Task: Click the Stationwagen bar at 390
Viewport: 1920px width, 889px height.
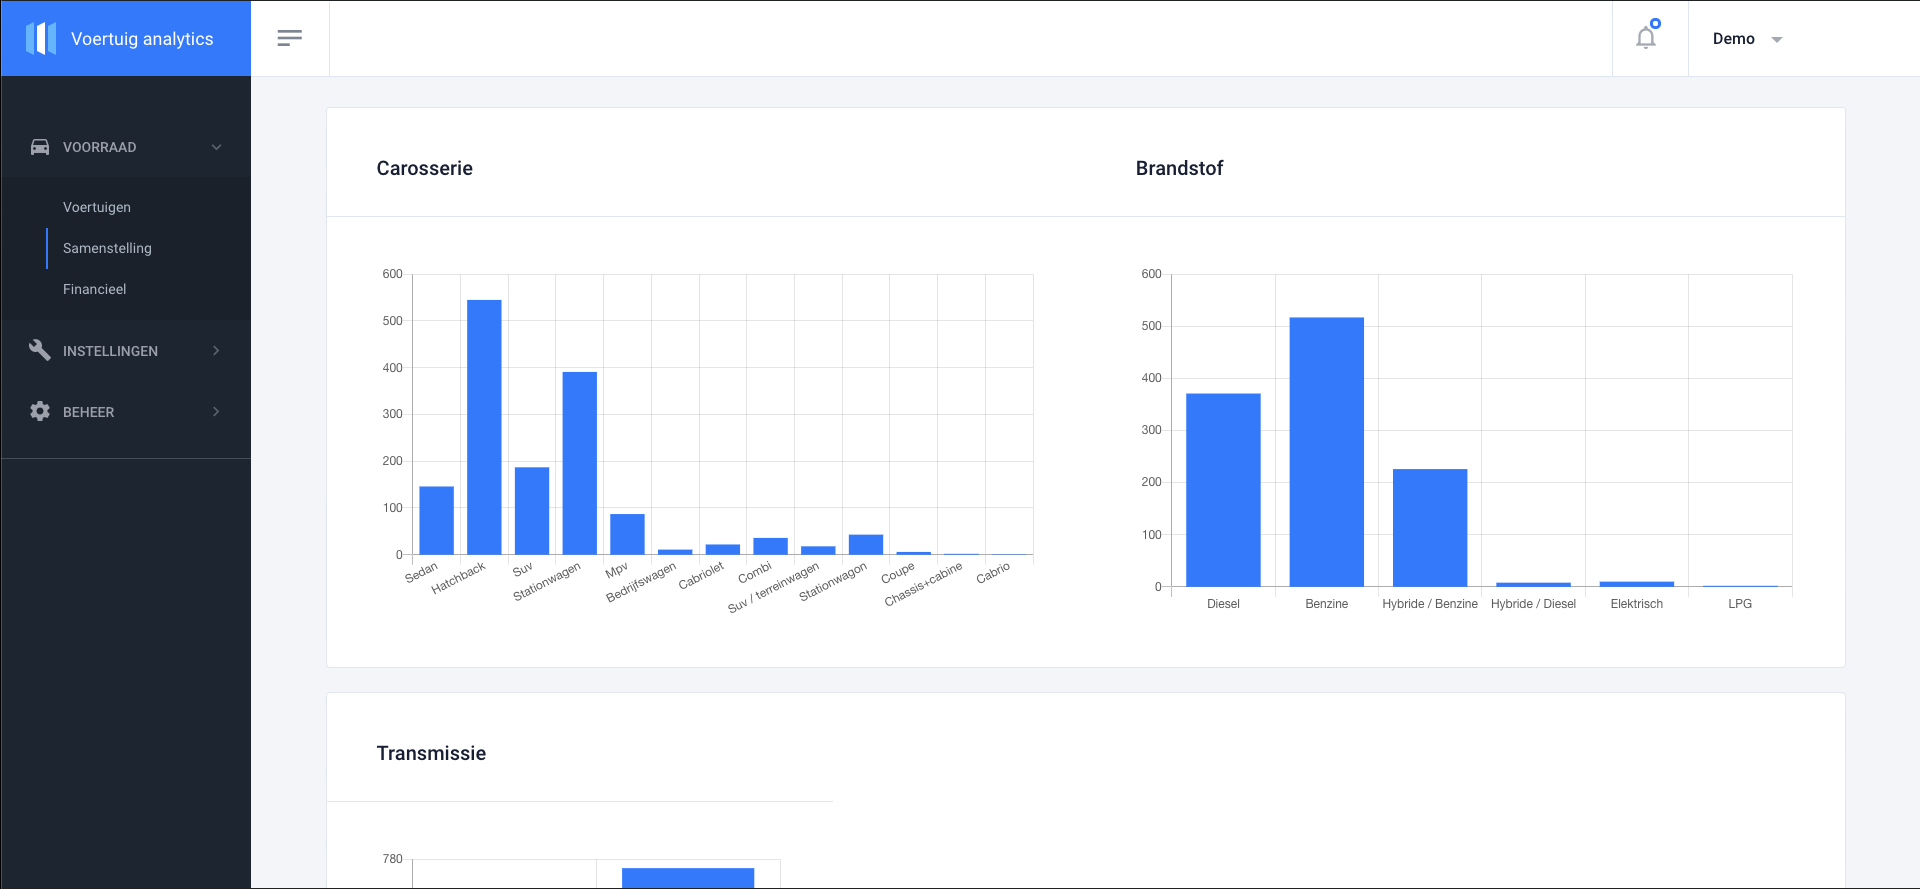Action: (580, 463)
